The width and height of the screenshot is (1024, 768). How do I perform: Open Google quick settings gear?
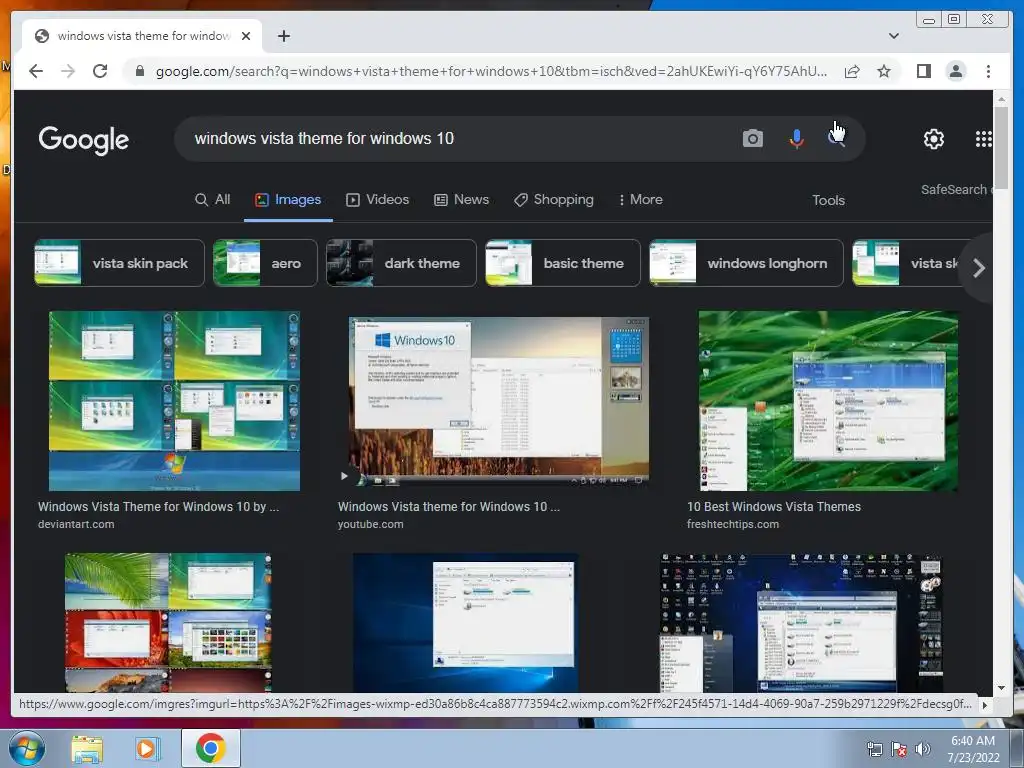point(933,138)
